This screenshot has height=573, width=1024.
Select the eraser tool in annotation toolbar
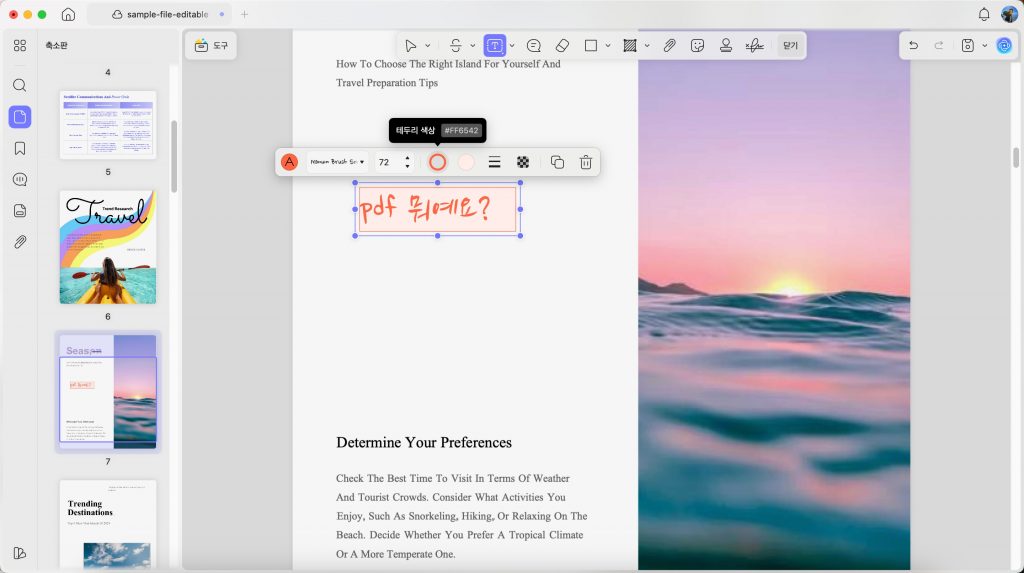[x=562, y=46]
